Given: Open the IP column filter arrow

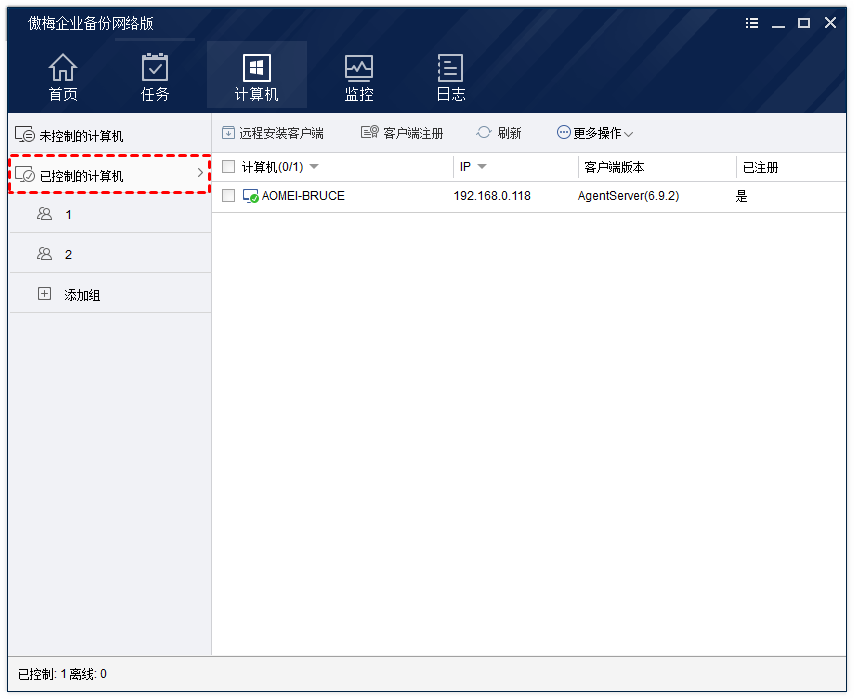Looking at the screenshot, I should [x=481, y=167].
